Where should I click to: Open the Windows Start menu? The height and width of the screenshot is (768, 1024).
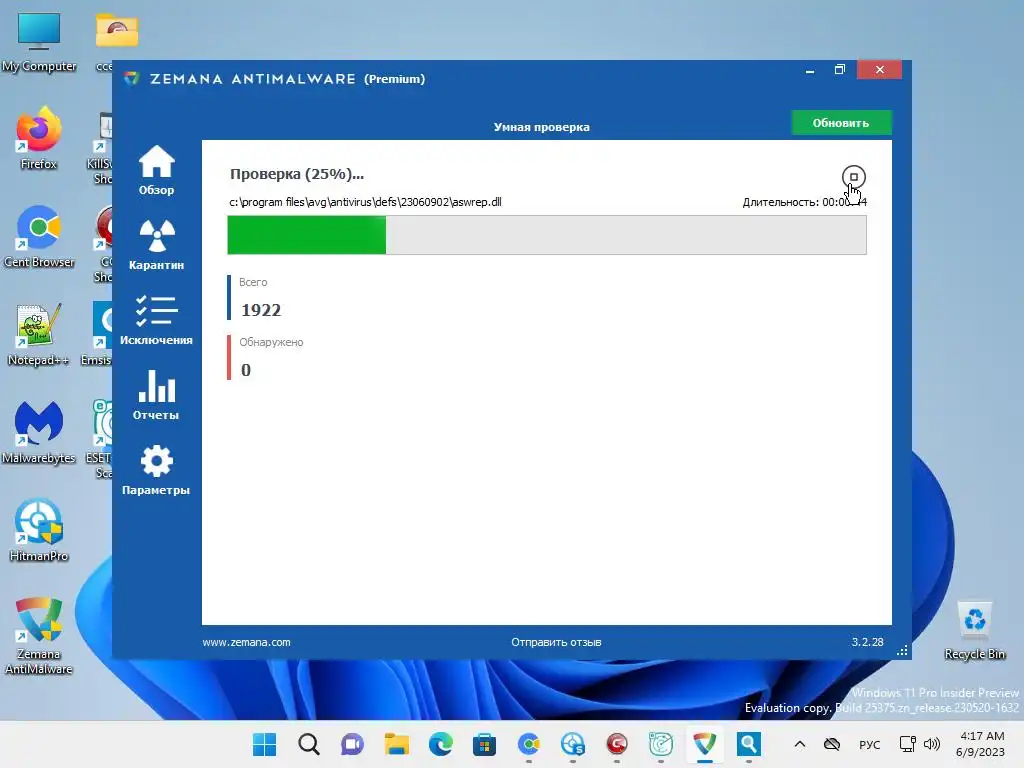click(x=264, y=744)
